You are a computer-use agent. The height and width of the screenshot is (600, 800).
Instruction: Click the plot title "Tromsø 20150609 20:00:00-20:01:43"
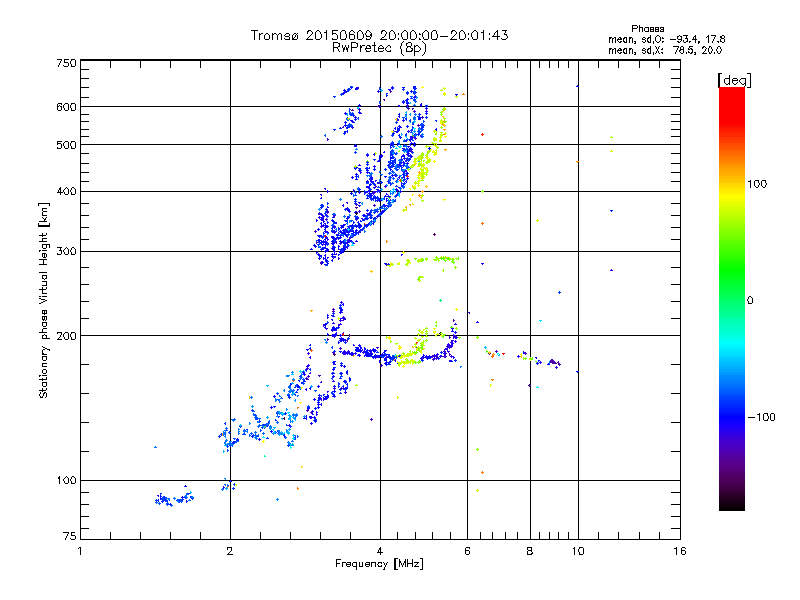[x=379, y=35]
